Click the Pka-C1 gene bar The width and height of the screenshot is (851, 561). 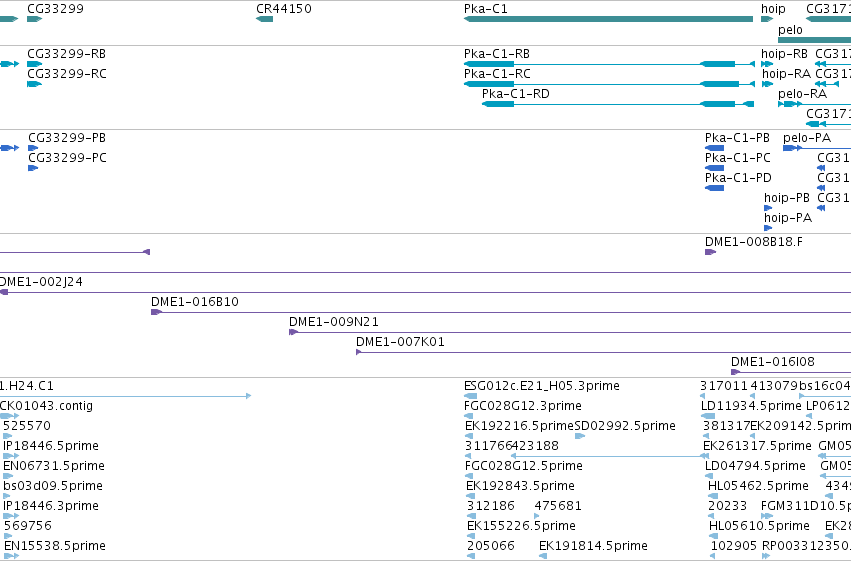click(608, 19)
